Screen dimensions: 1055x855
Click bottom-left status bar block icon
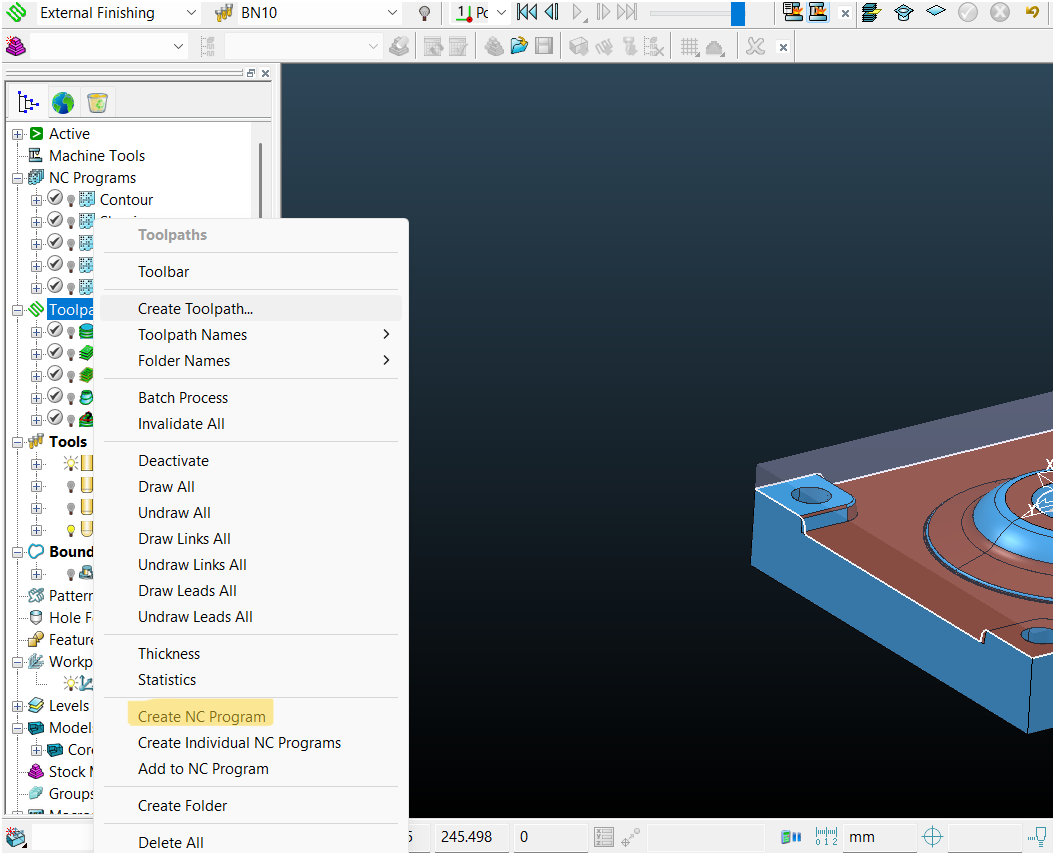16,837
